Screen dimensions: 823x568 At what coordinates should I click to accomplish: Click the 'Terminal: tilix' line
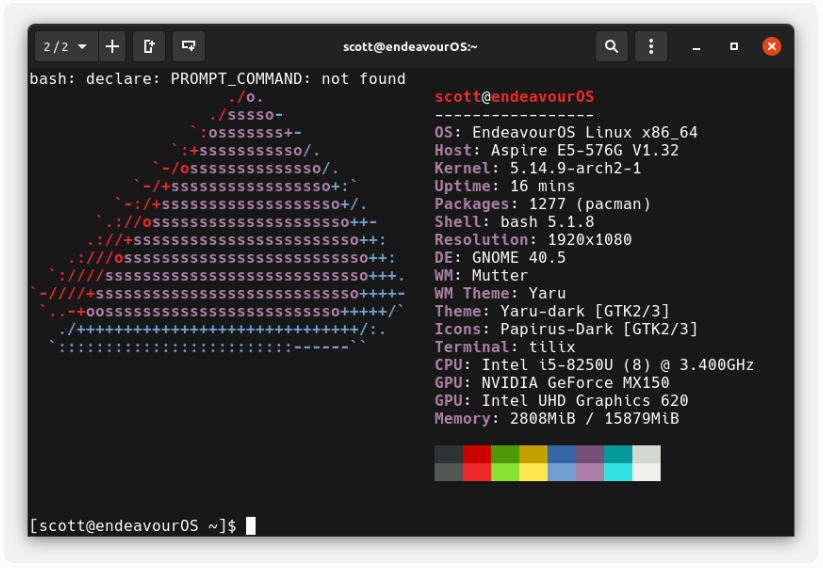coord(505,346)
